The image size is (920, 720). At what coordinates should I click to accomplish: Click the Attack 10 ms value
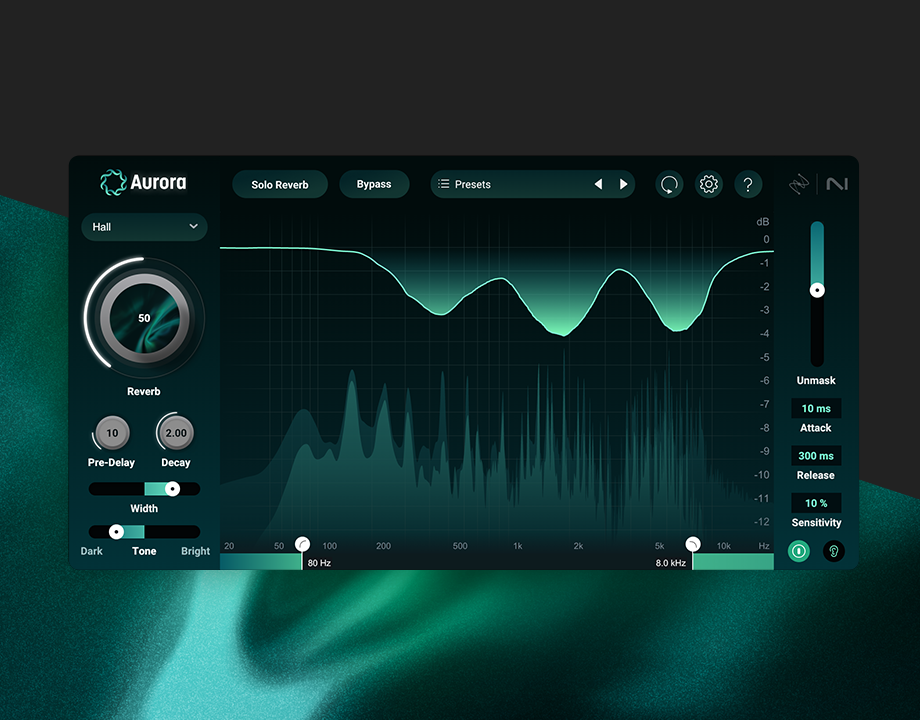tap(816, 409)
